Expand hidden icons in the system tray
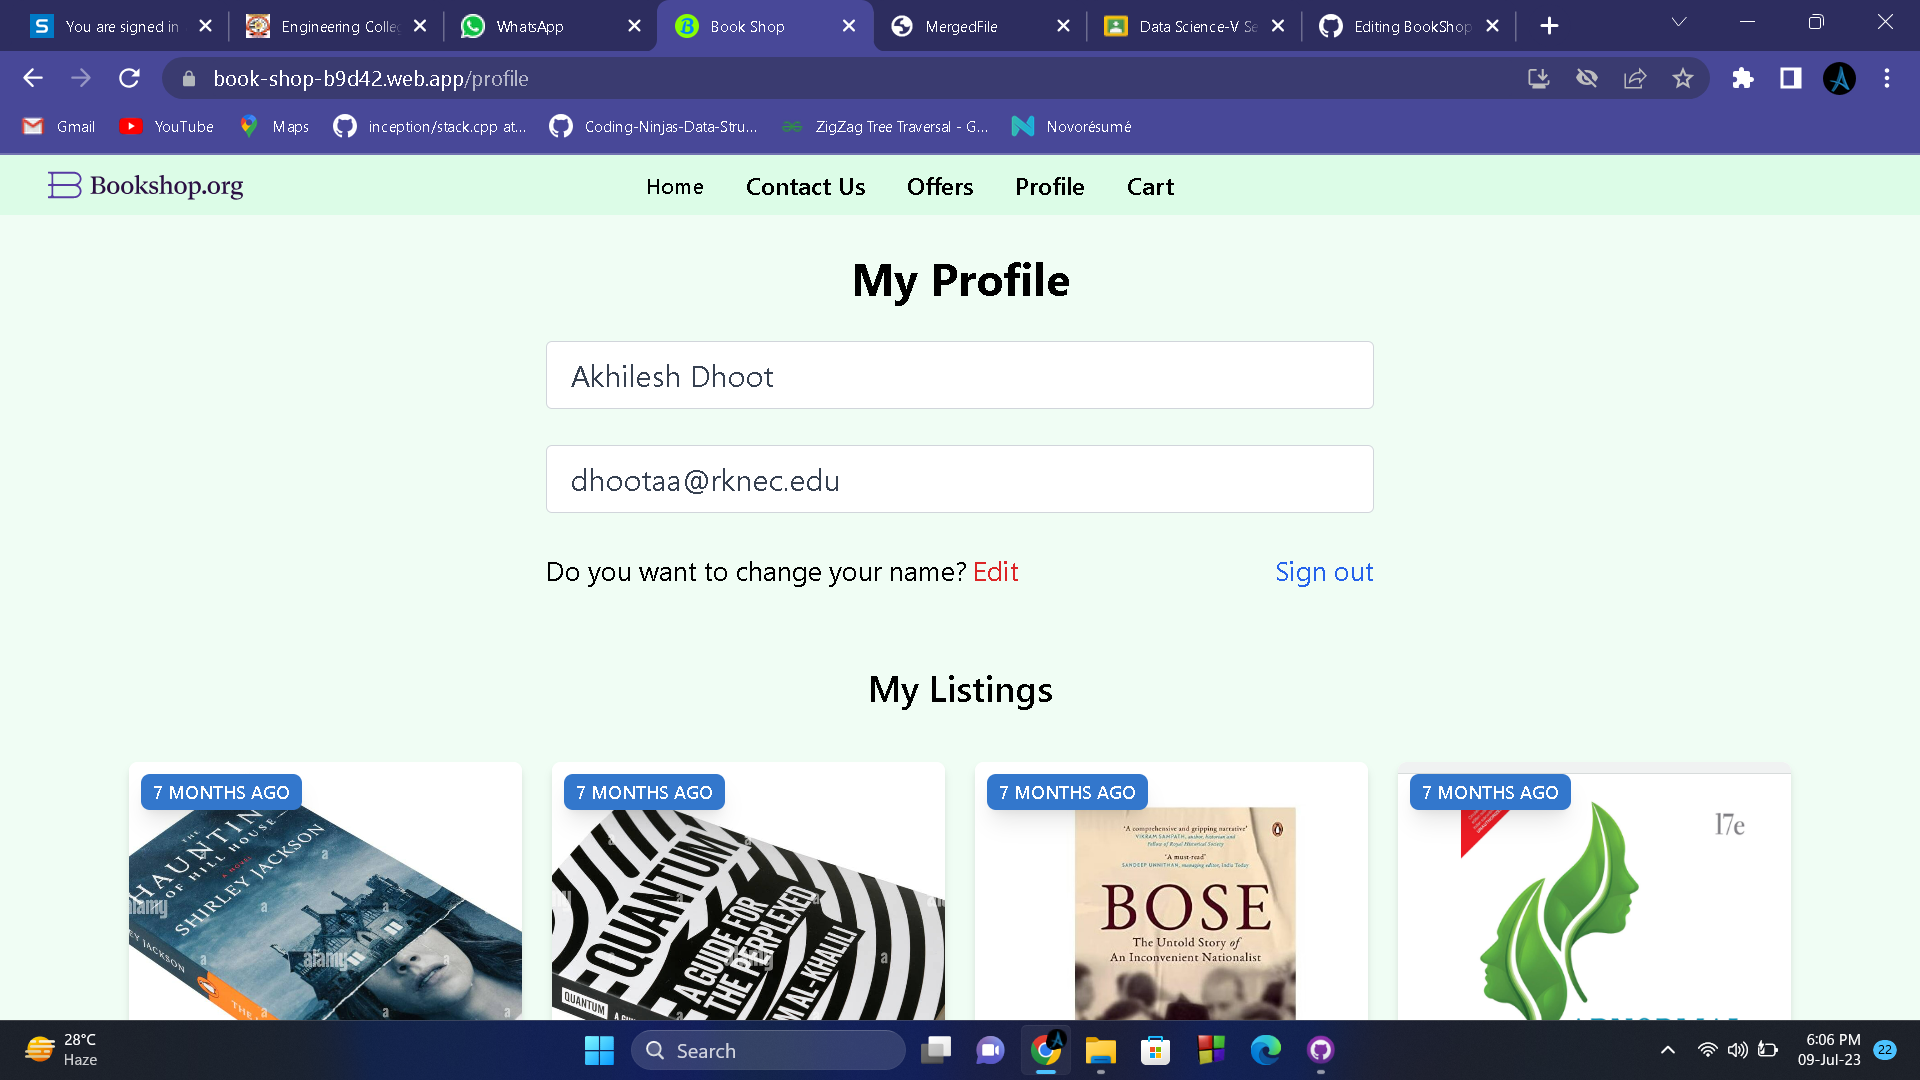This screenshot has height=1080, width=1920. (1668, 1050)
